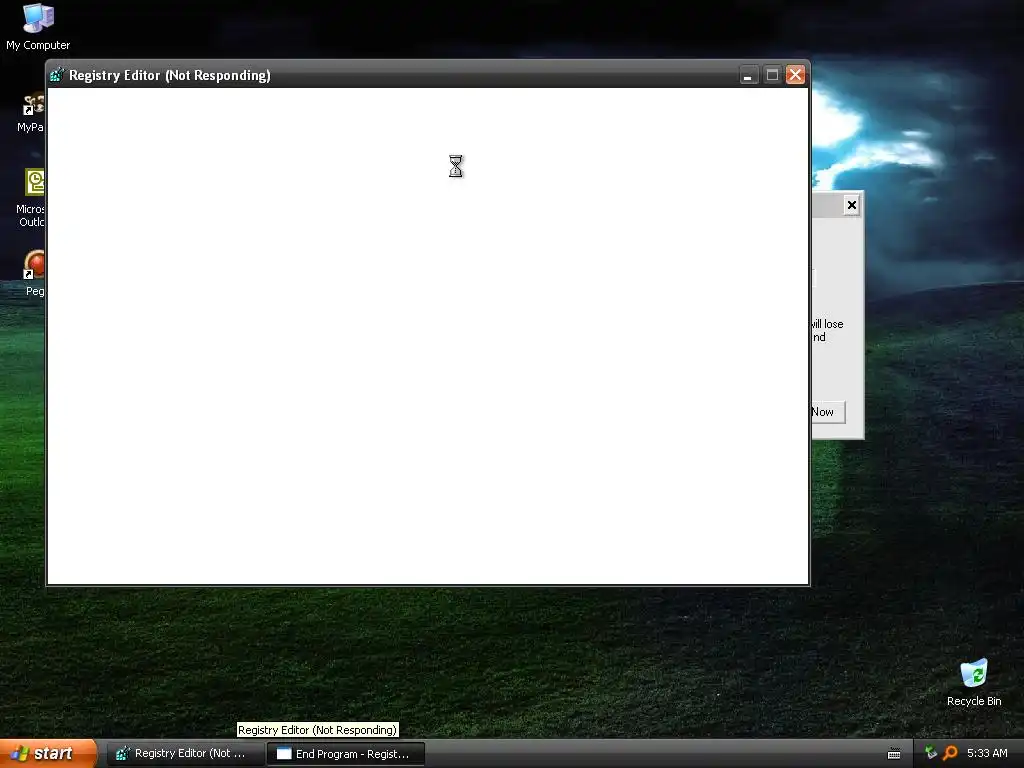
Task: Click the keyboard icon in taskbar
Action: pyautogui.click(x=894, y=754)
